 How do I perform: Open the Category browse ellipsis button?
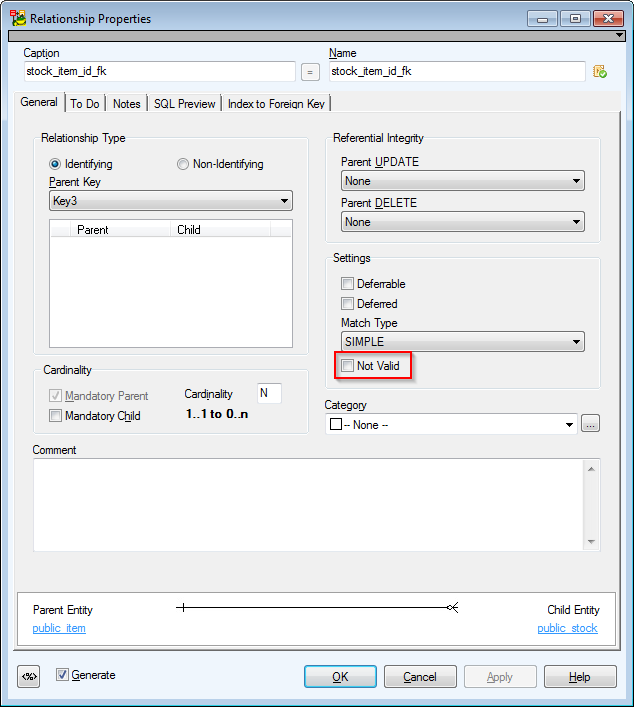[590, 424]
